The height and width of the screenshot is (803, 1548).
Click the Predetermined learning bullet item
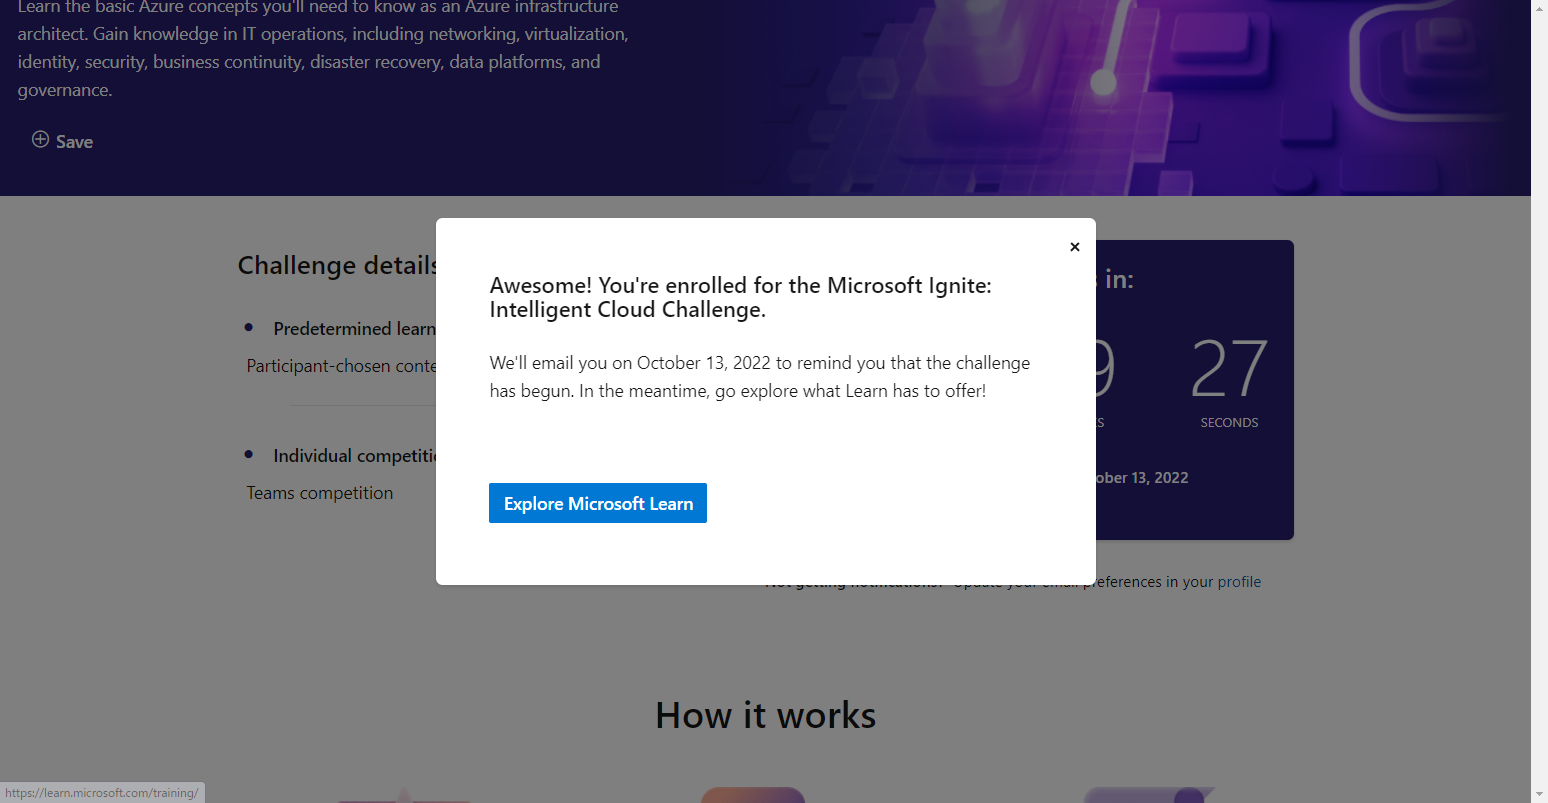click(x=355, y=328)
